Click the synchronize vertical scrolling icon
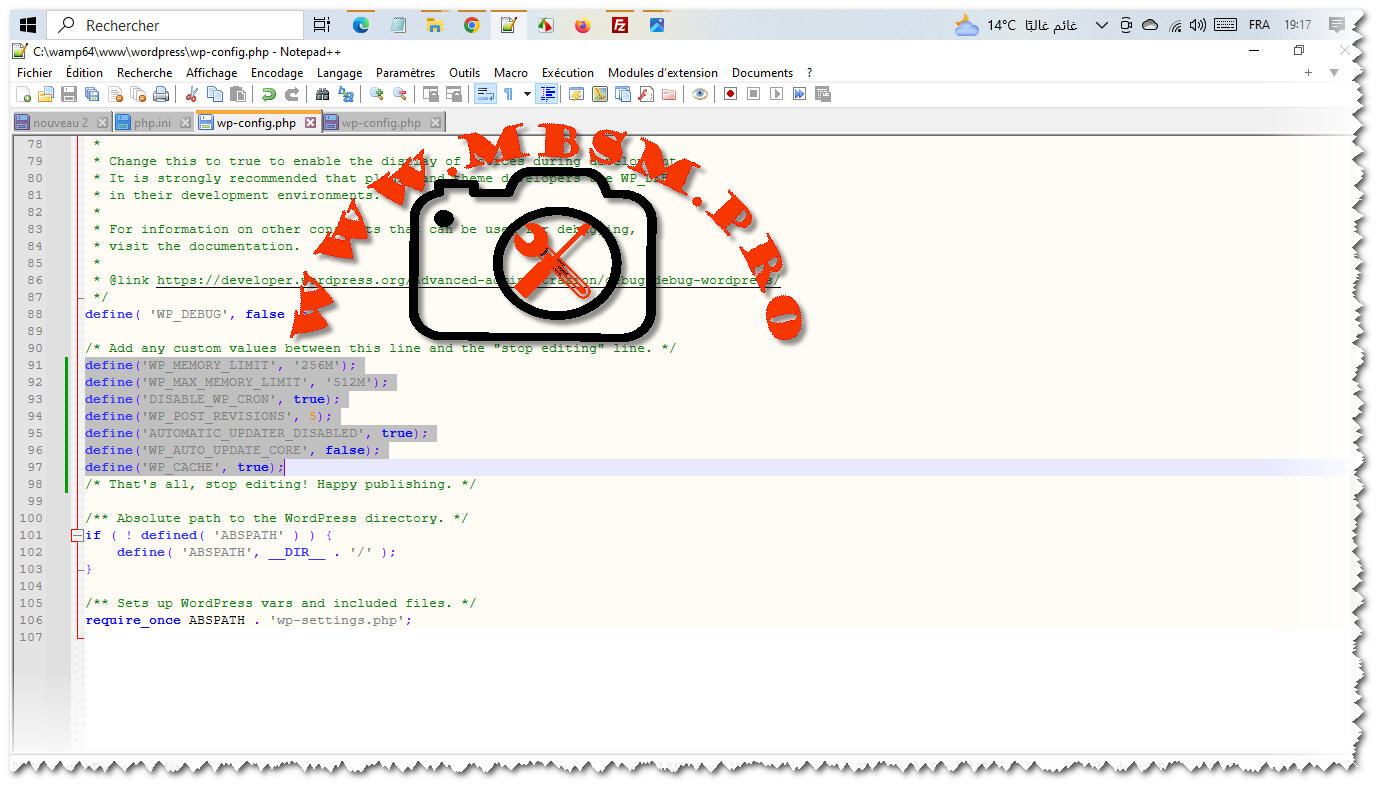The height and width of the screenshot is (789, 1381). [430, 94]
